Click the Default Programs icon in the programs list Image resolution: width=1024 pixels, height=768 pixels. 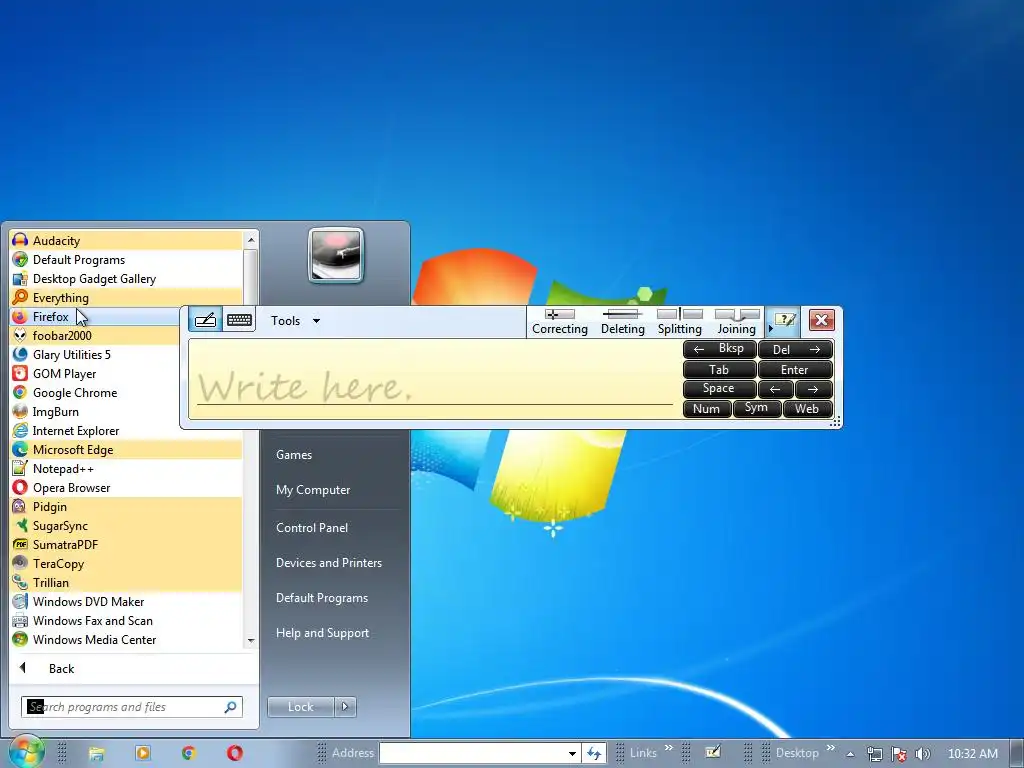pos(20,260)
